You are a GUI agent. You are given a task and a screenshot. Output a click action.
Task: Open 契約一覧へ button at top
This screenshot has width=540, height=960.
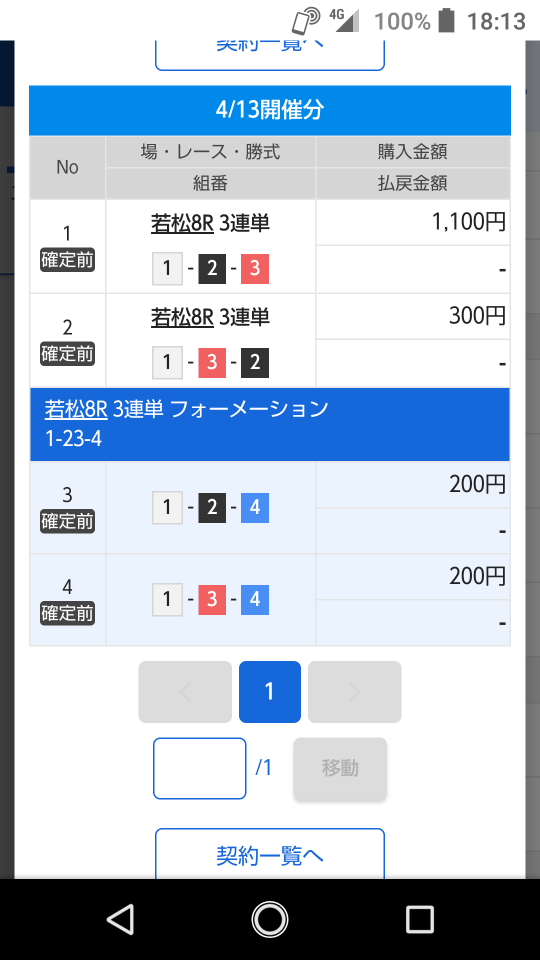[x=270, y=52]
